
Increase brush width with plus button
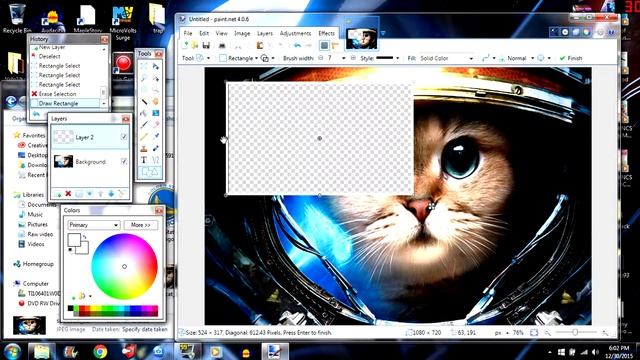[x=353, y=58]
